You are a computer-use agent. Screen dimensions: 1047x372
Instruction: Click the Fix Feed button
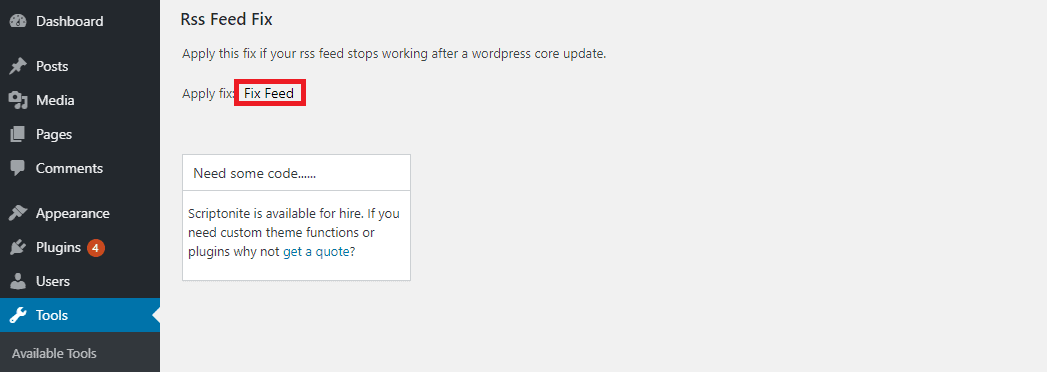(x=270, y=94)
